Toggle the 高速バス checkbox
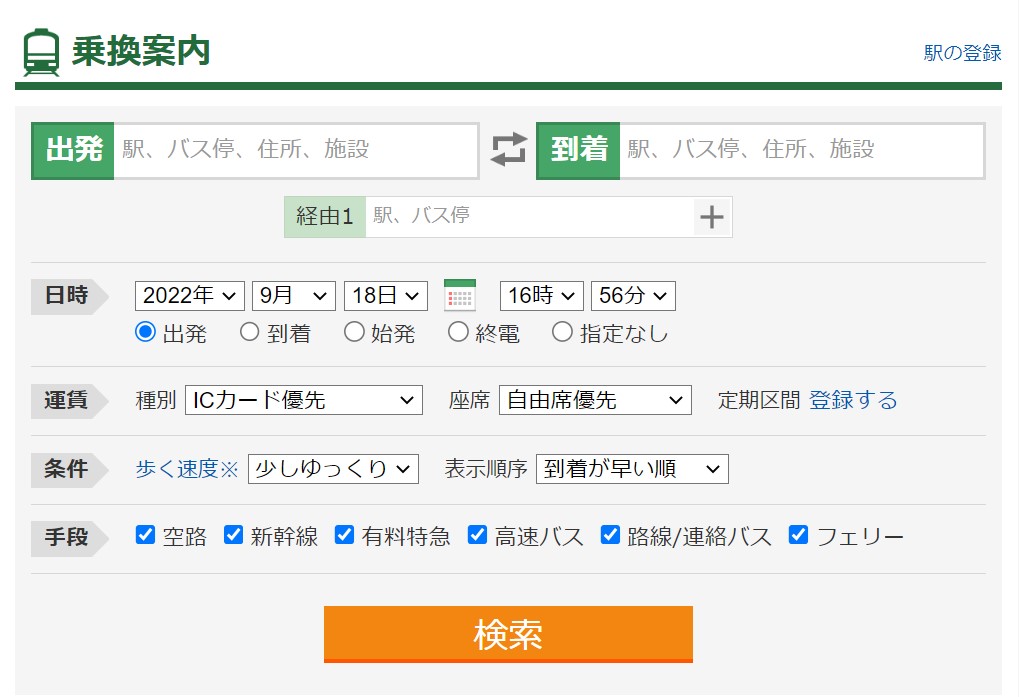 point(478,535)
